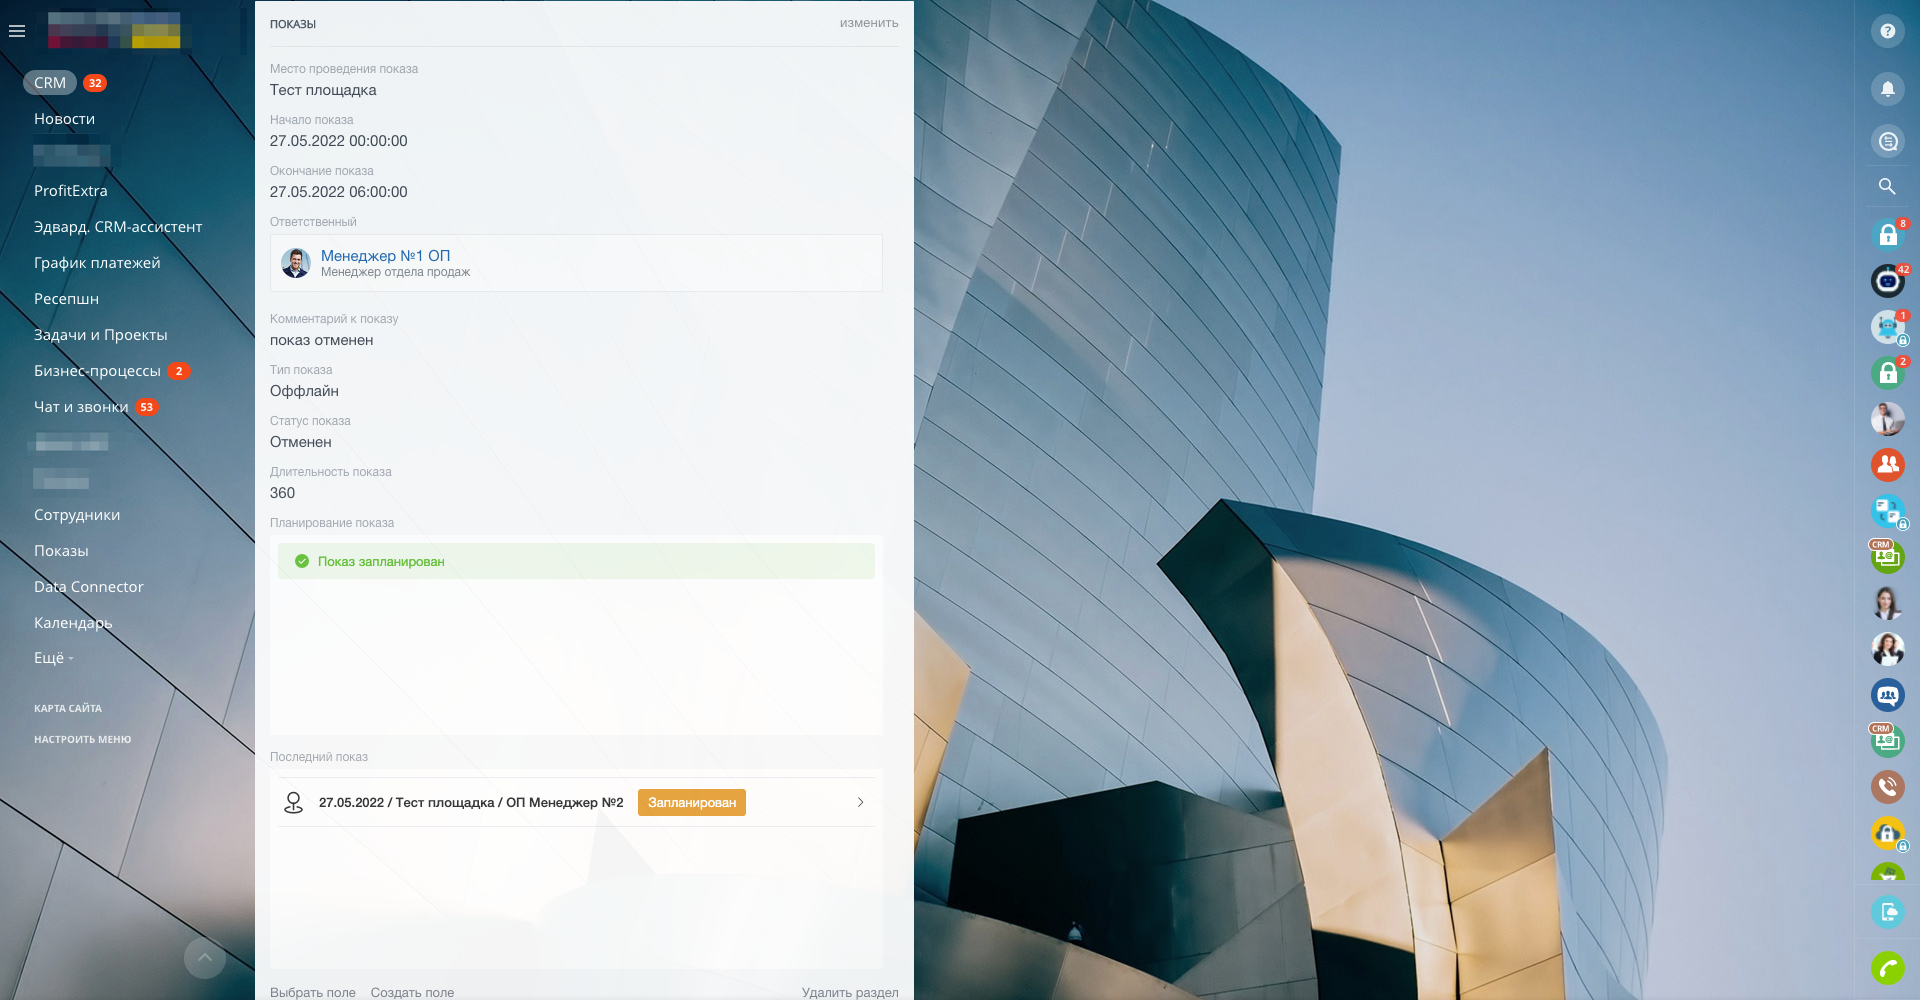The image size is (1920, 1000).
Task: Open the brown phone call icon
Action: click(x=1887, y=787)
